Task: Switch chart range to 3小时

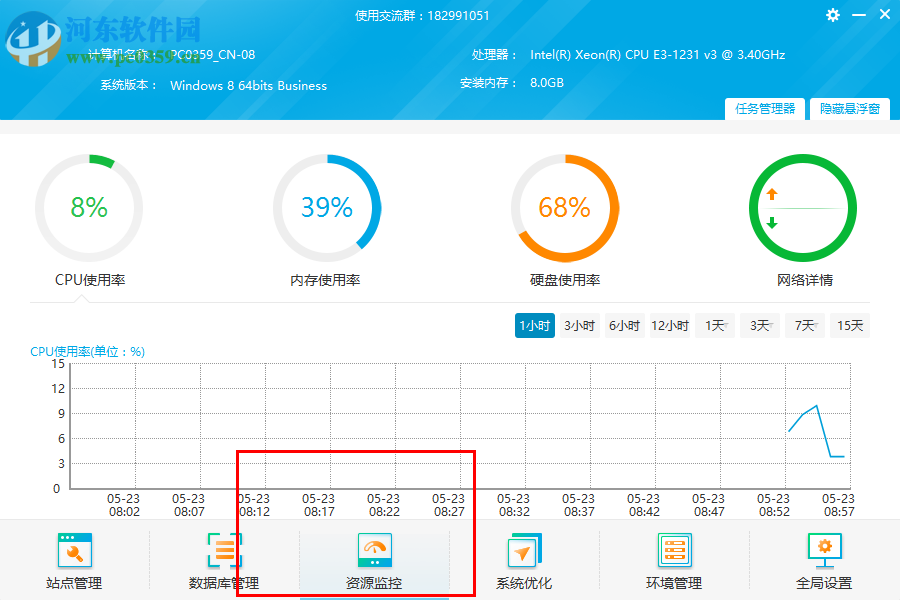Action: [579, 325]
